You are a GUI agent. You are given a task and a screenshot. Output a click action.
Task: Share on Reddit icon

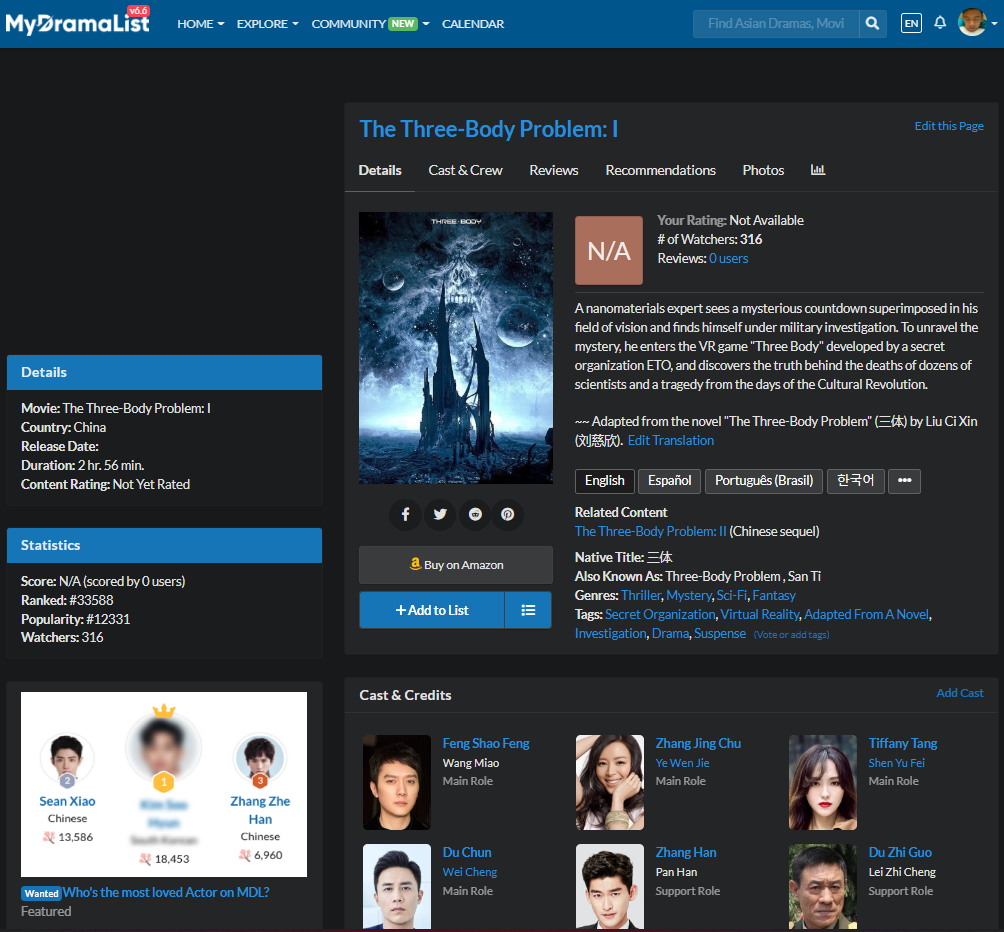coord(474,514)
